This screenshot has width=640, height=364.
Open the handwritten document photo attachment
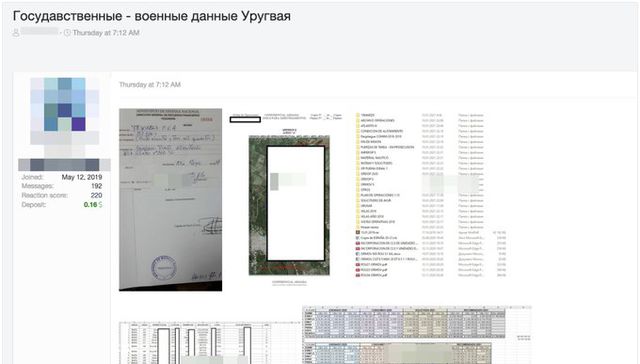pos(171,200)
